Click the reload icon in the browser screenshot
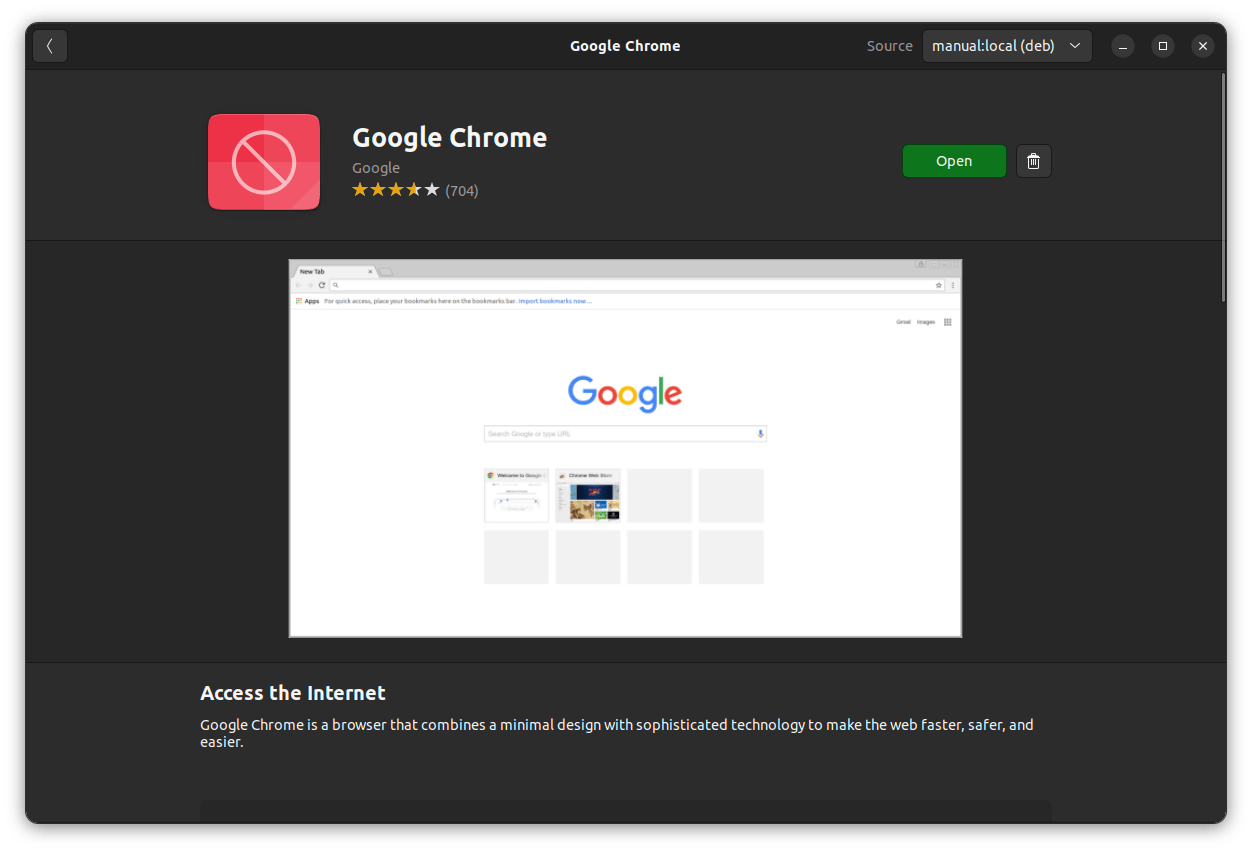 pos(320,284)
